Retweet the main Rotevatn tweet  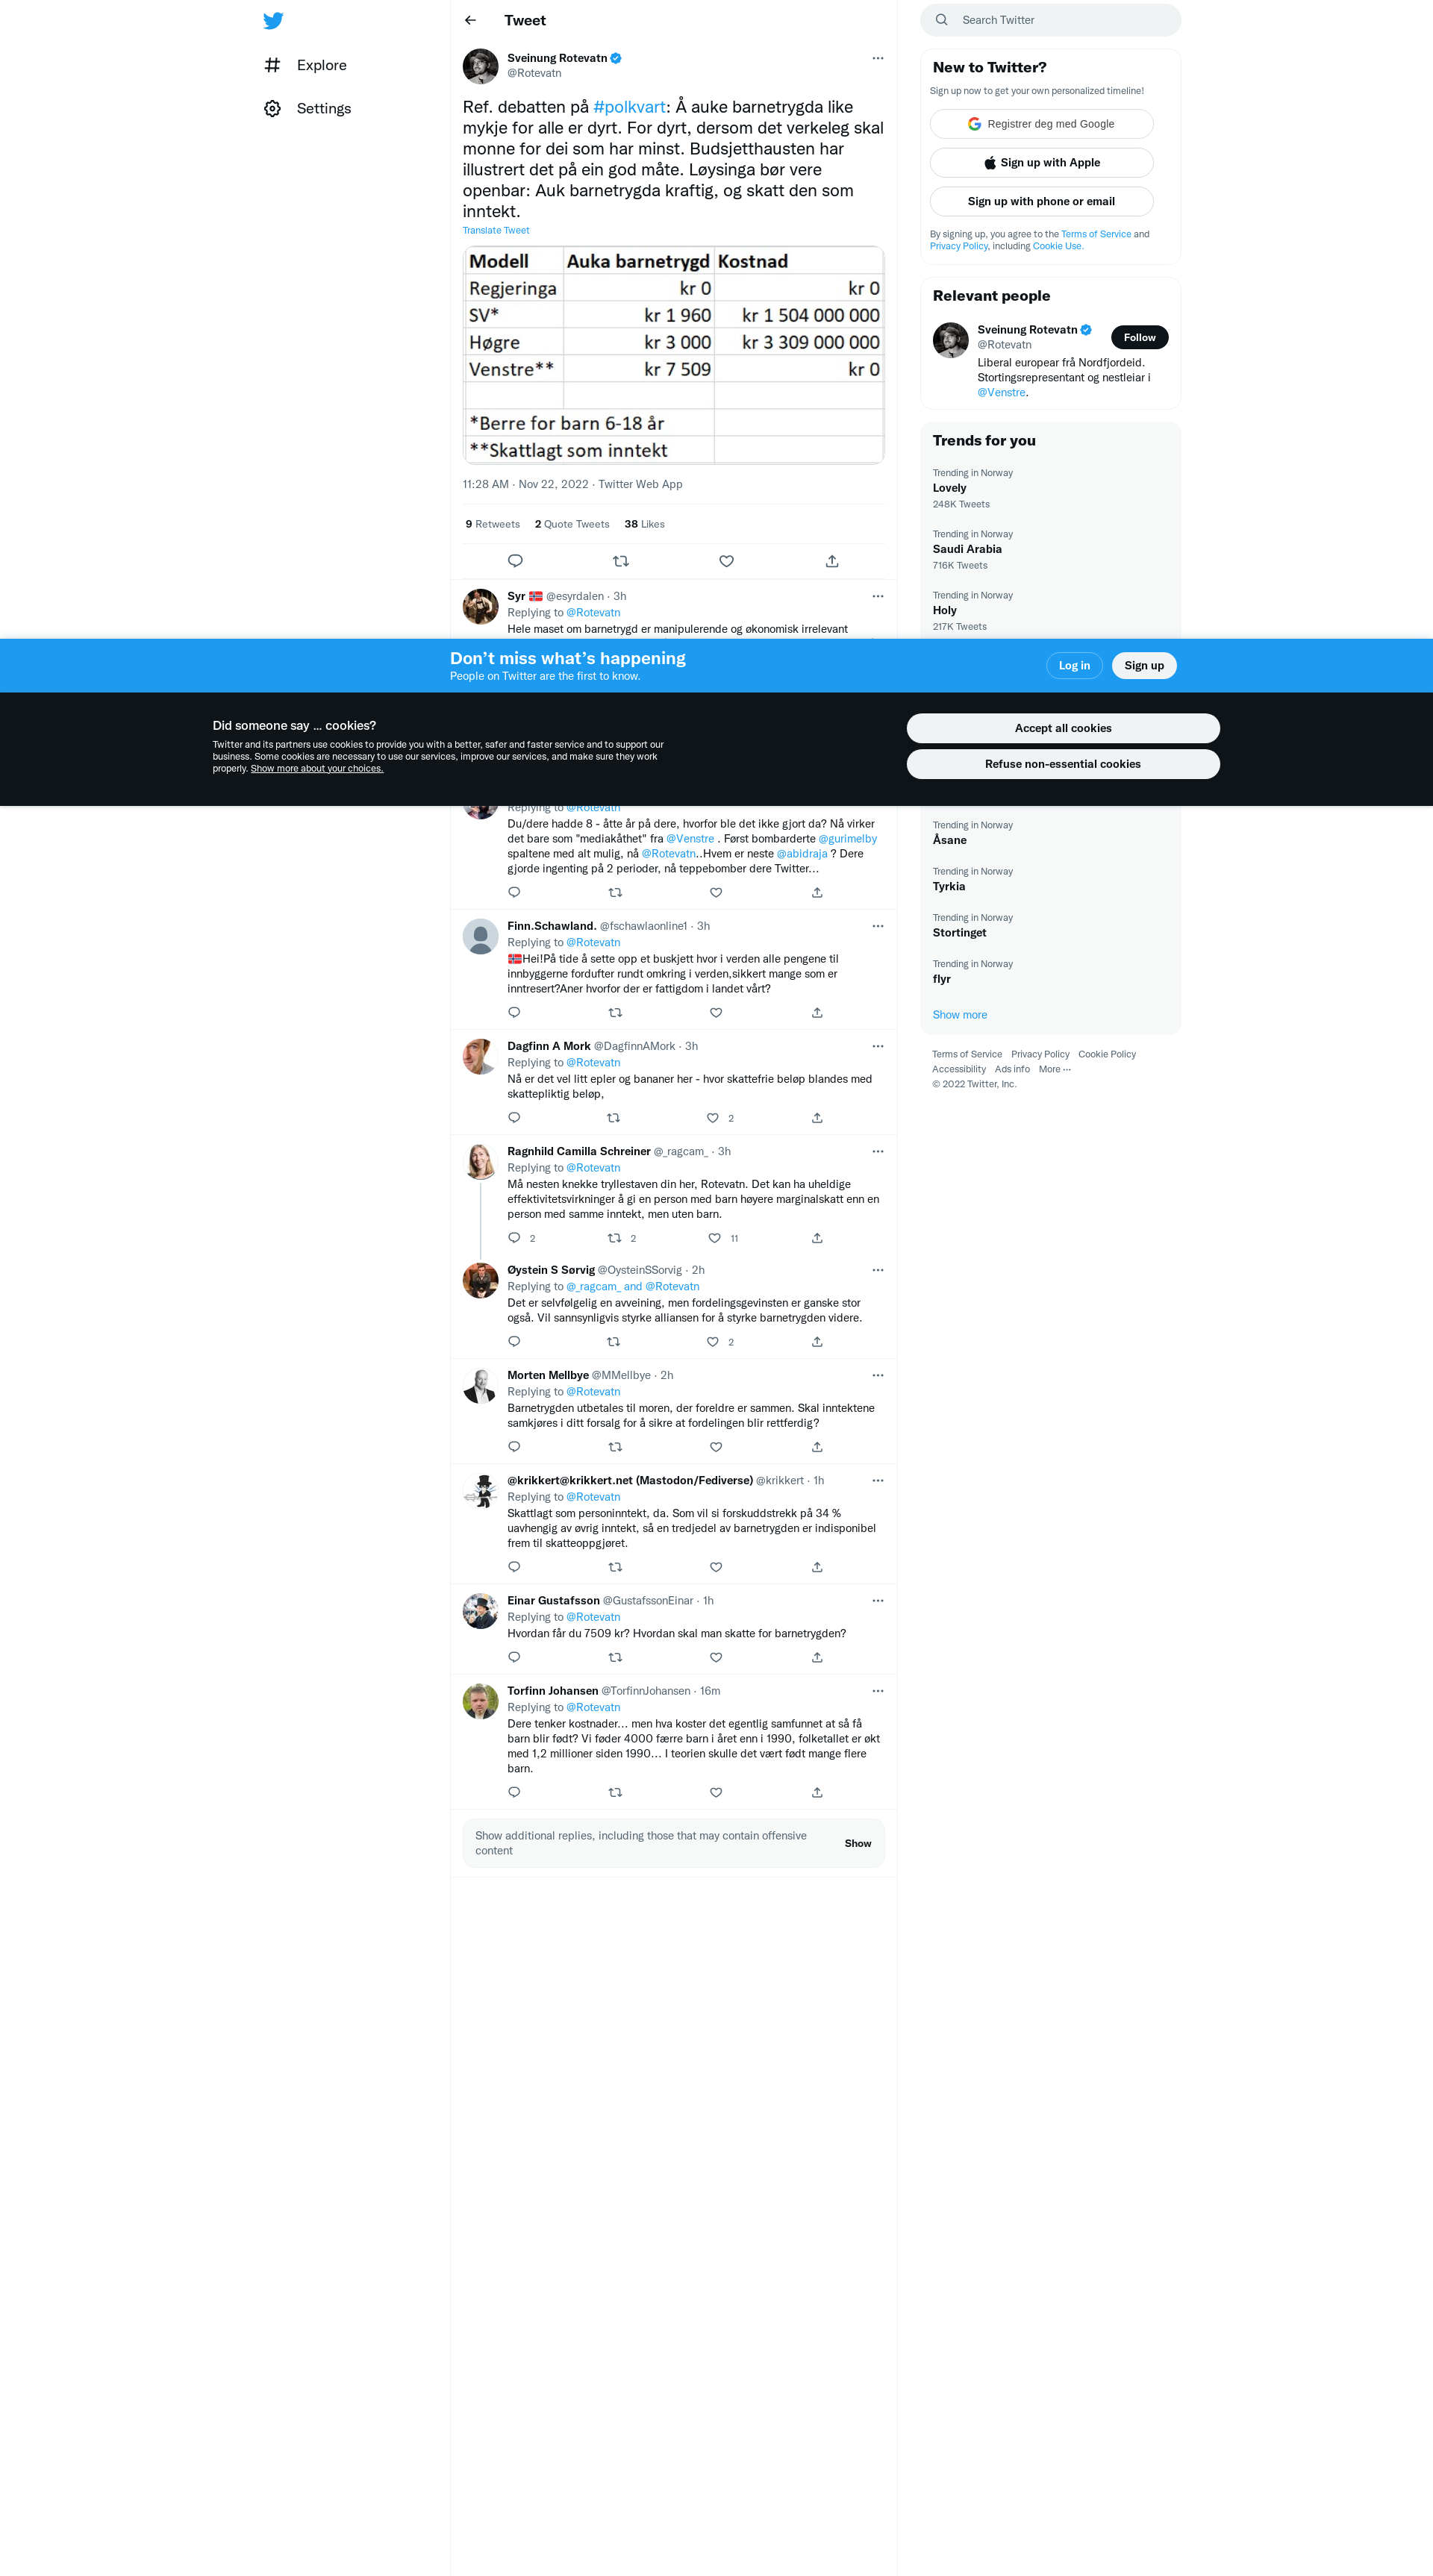pos(620,561)
